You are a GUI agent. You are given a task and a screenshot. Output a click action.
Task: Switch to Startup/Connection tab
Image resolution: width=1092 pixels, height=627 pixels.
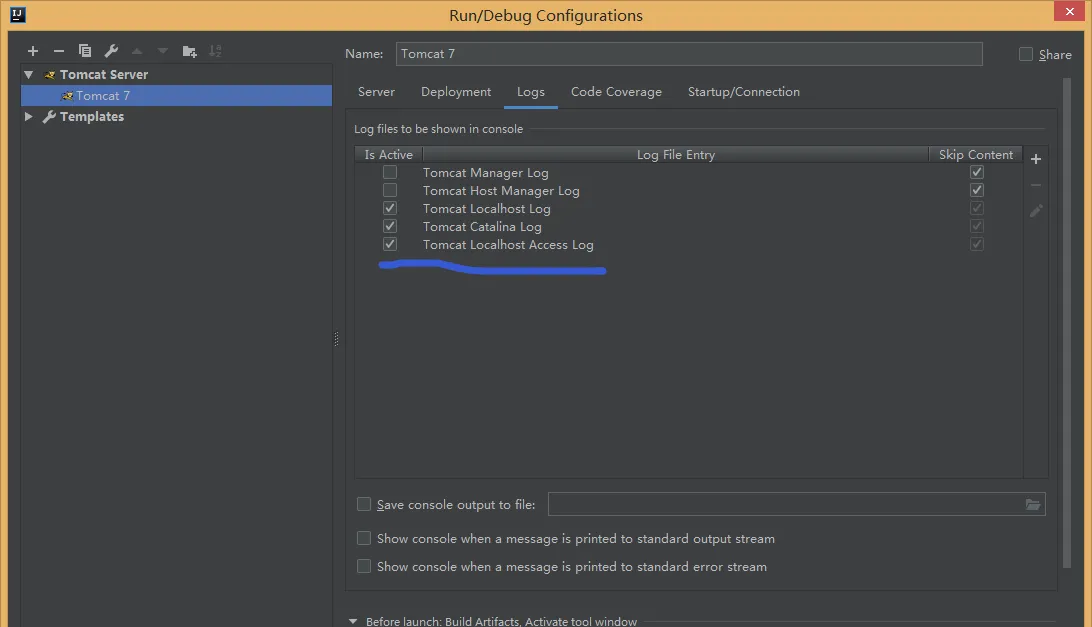[x=744, y=92]
